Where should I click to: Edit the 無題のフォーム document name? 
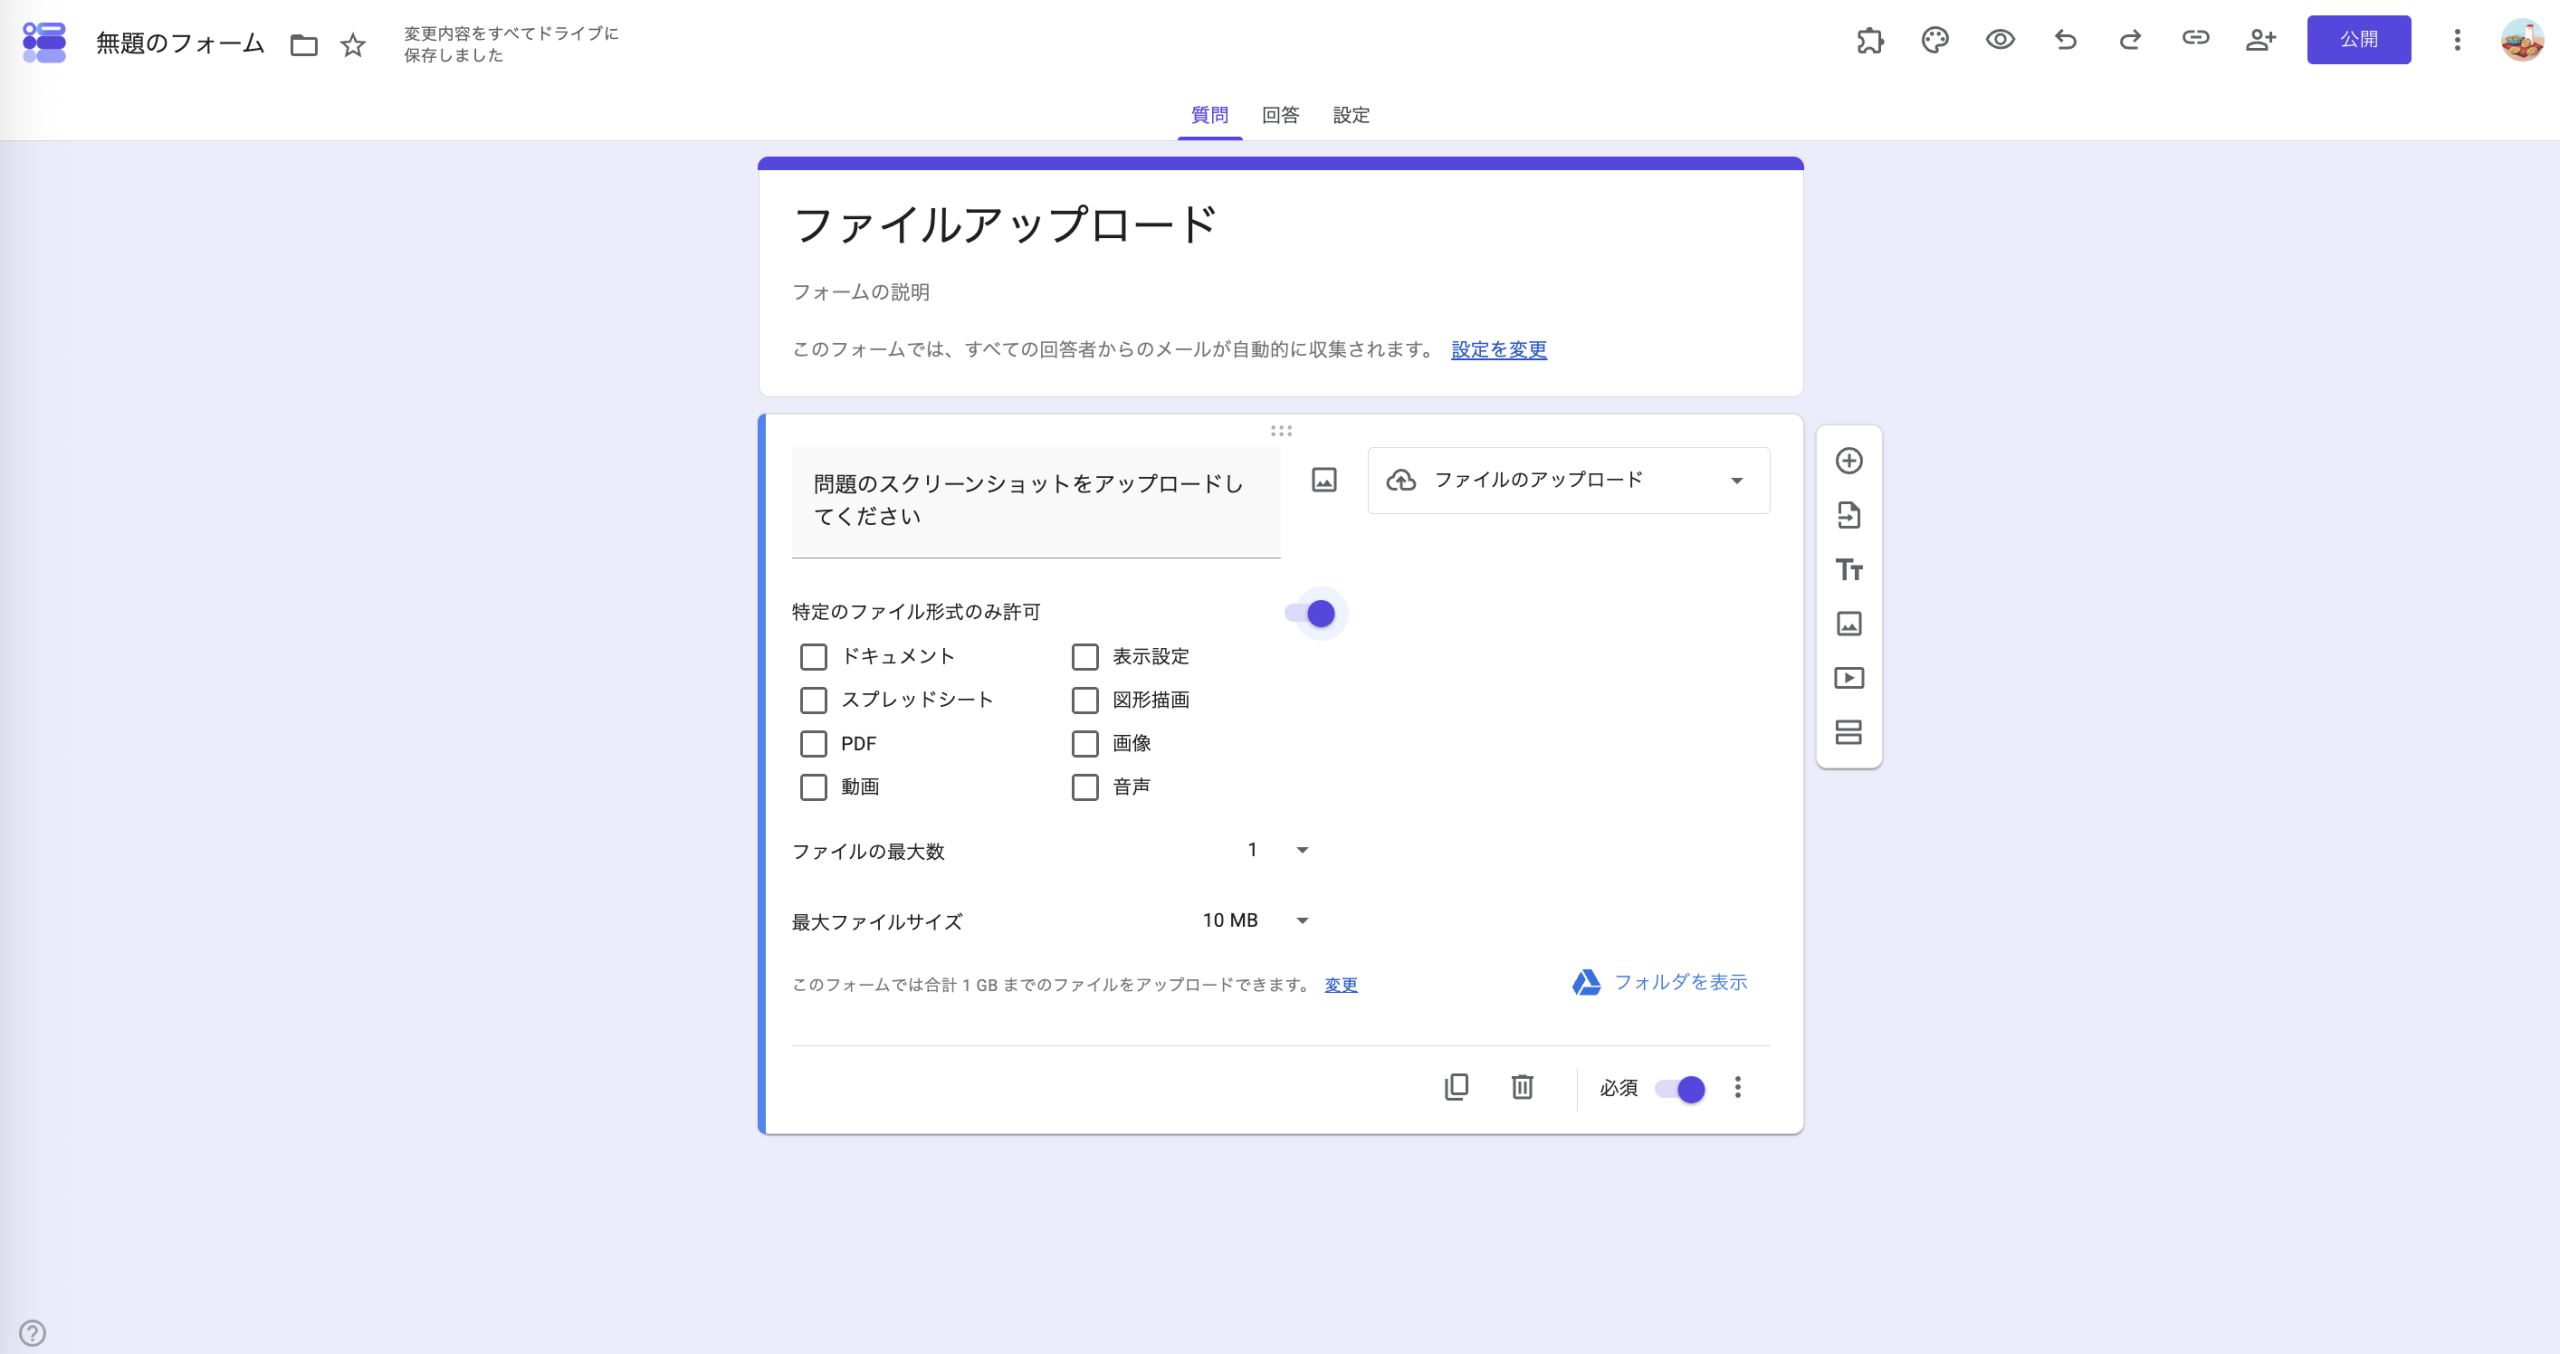tap(180, 43)
